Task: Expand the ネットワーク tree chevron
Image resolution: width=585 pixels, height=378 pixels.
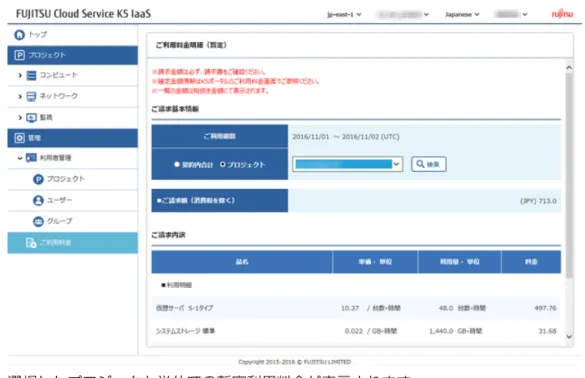Action: tap(20, 97)
